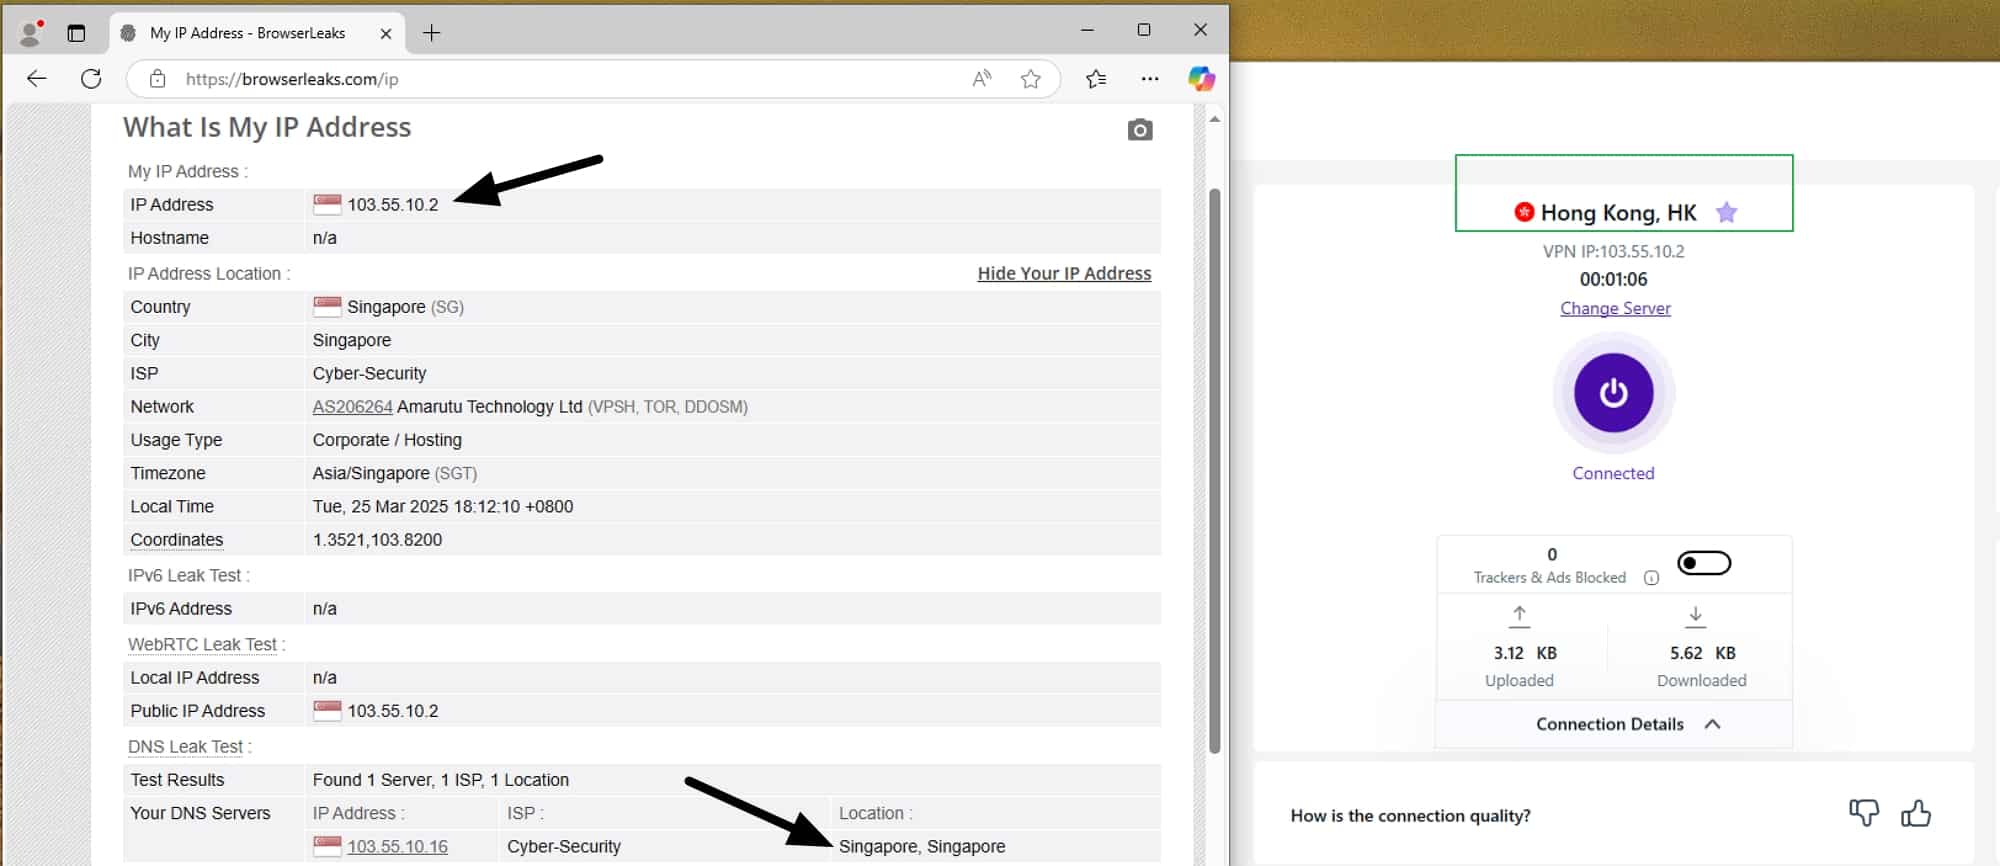Add page to favorites star
This screenshot has height=866, width=2000.
1031,79
